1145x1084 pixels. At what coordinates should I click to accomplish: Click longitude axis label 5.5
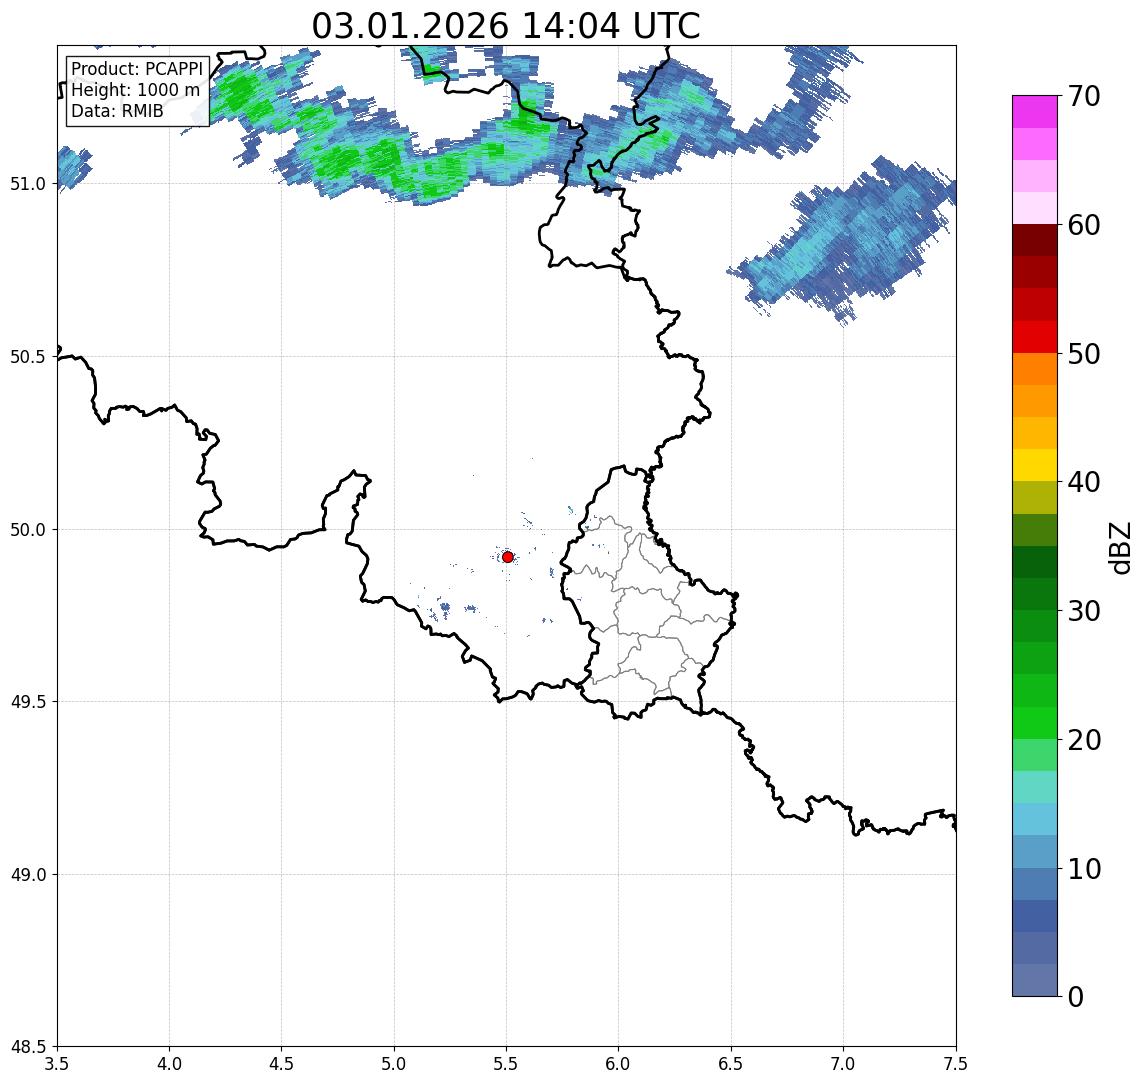(507, 1064)
